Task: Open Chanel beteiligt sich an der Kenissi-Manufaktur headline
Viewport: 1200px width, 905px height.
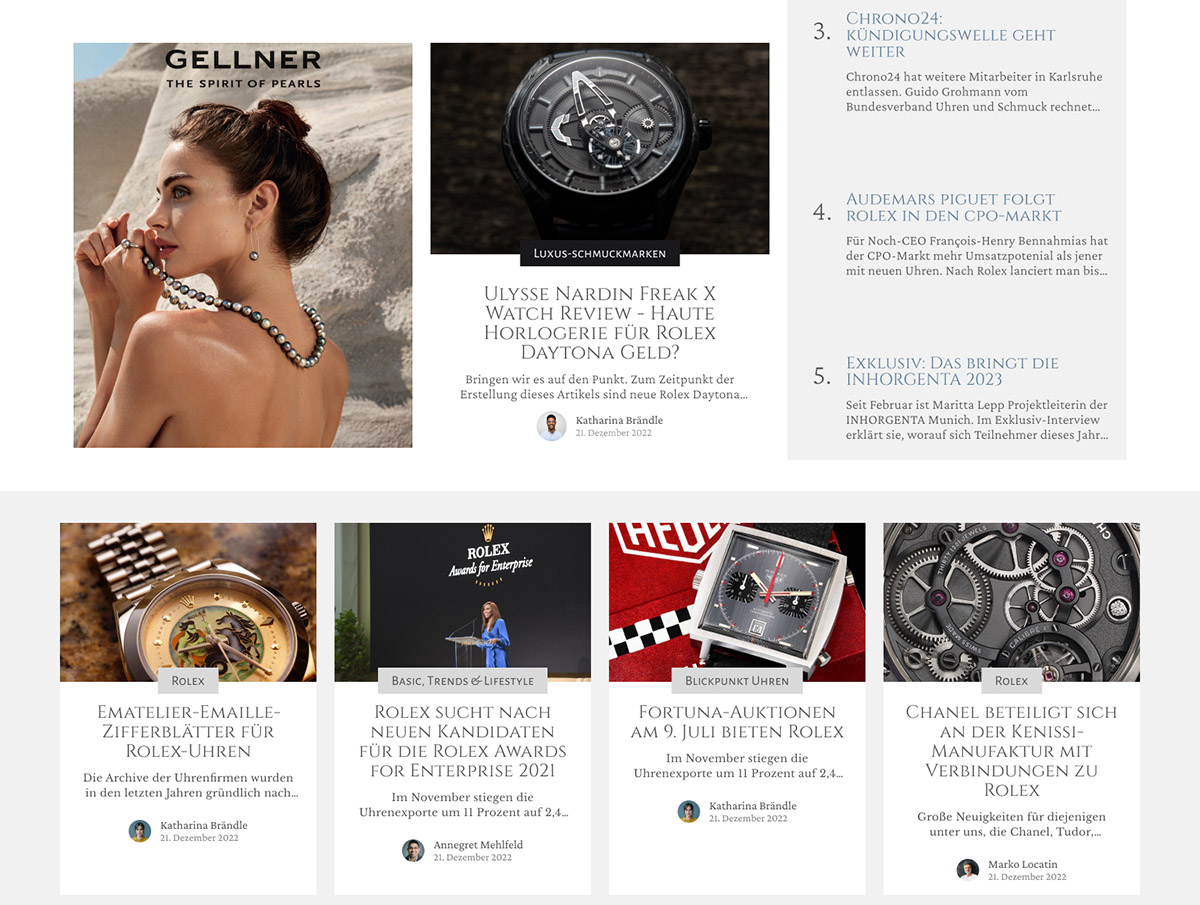Action: point(1011,751)
